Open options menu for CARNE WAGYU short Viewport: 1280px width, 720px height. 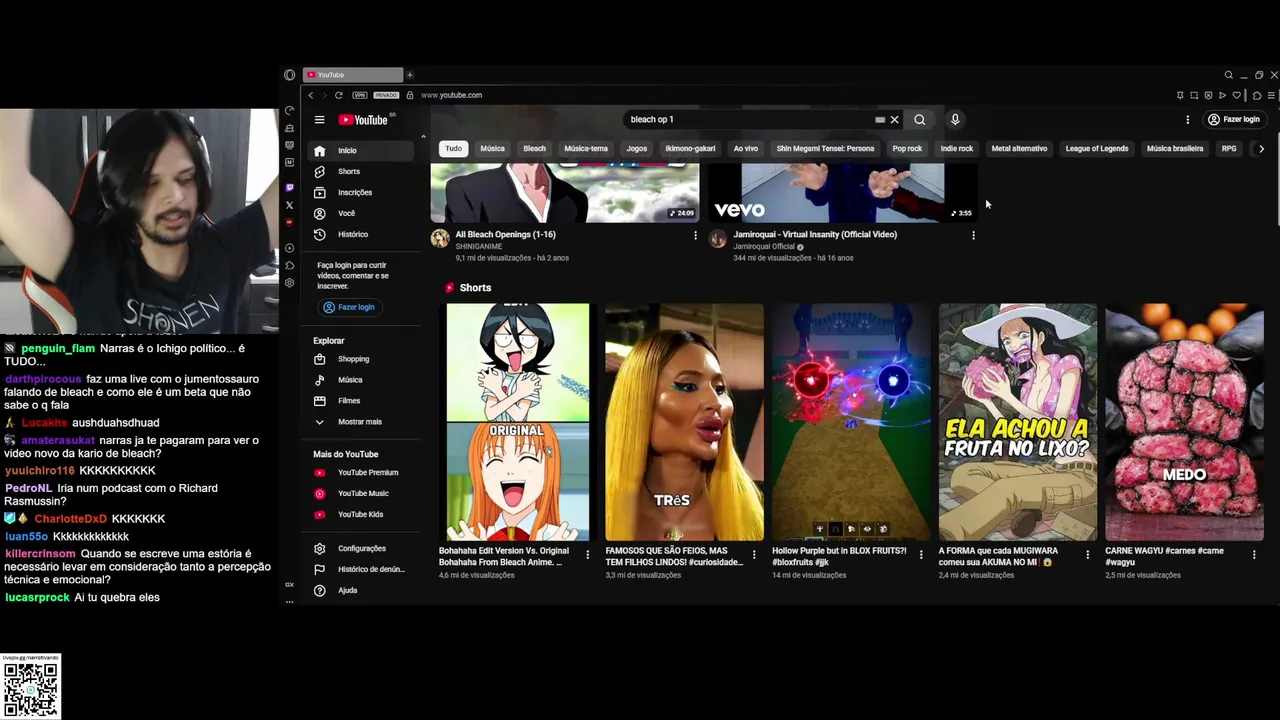point(1254,554)
